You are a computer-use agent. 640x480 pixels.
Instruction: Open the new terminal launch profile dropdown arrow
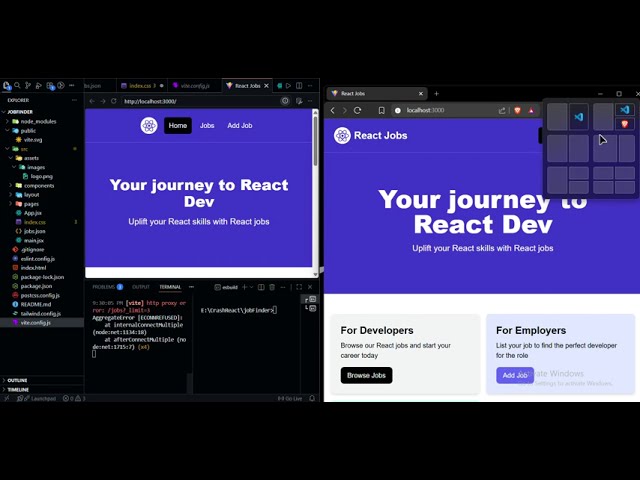tap(251, 287)
